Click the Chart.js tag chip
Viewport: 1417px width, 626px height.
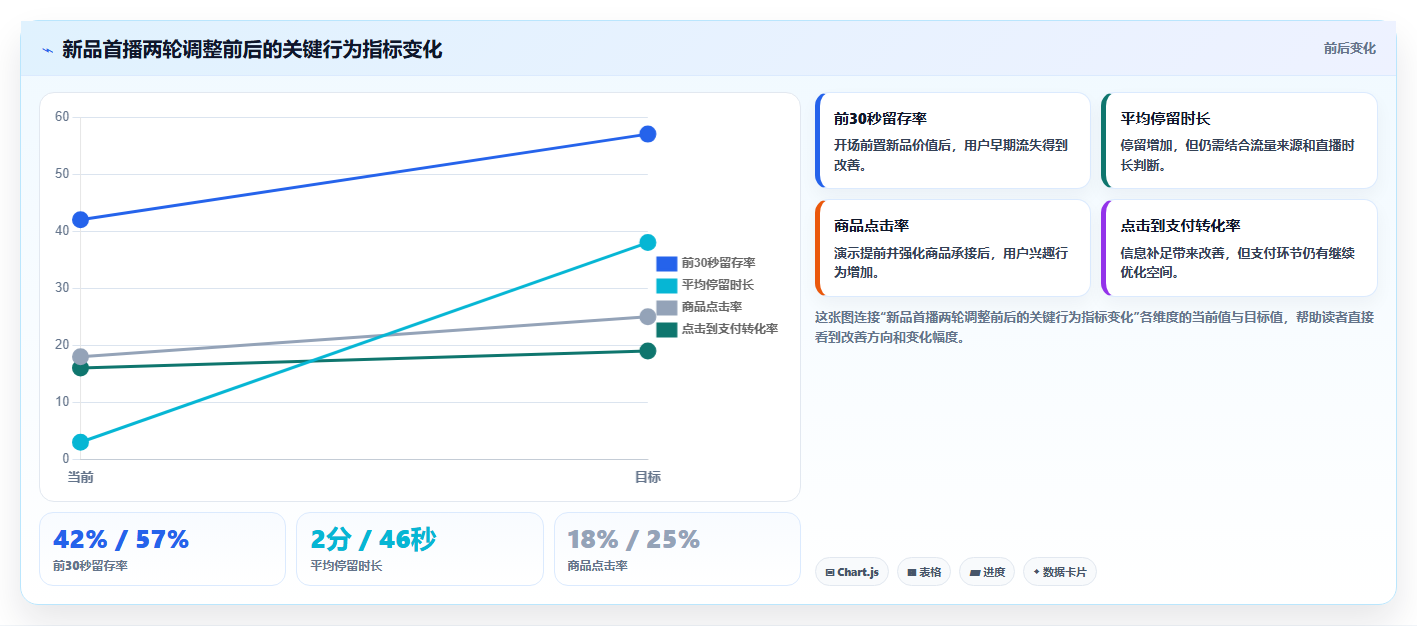click(x=852, y=572)
